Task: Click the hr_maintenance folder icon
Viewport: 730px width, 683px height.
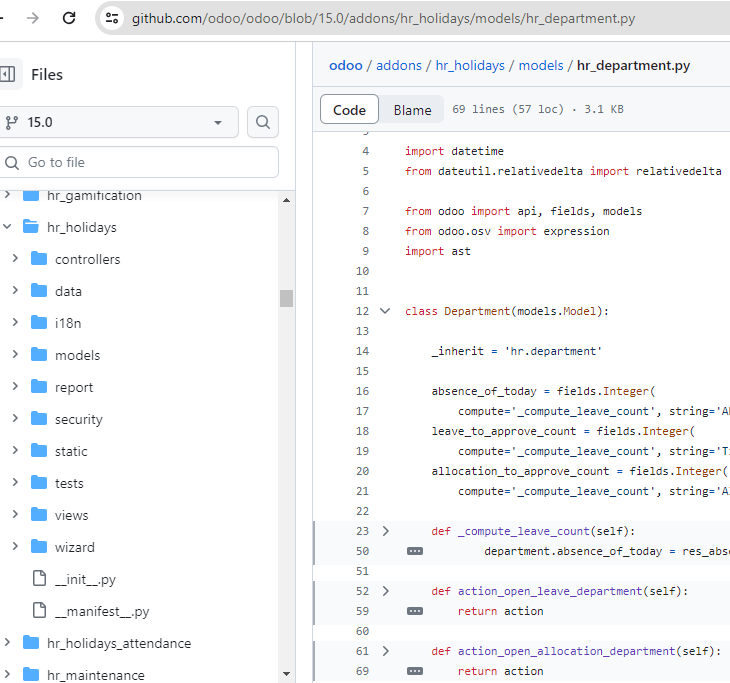Action: [31, 674]
